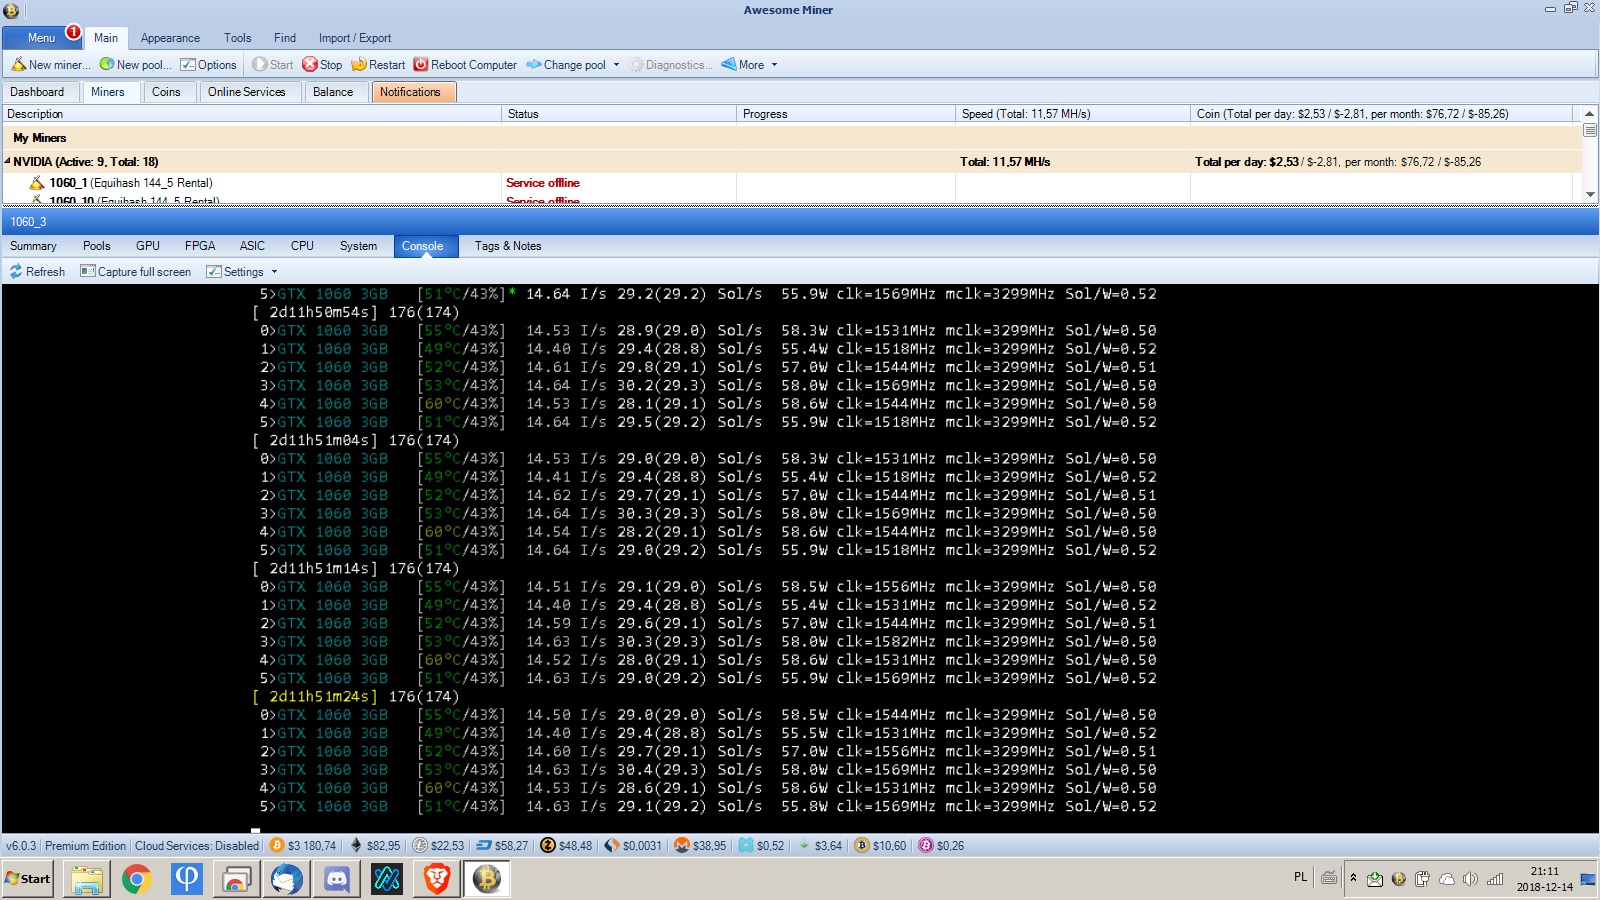This screenshot has height=900, width=1600.
Task: Open Google Chrome from the taskbar
Action: (x=137, y=879)
